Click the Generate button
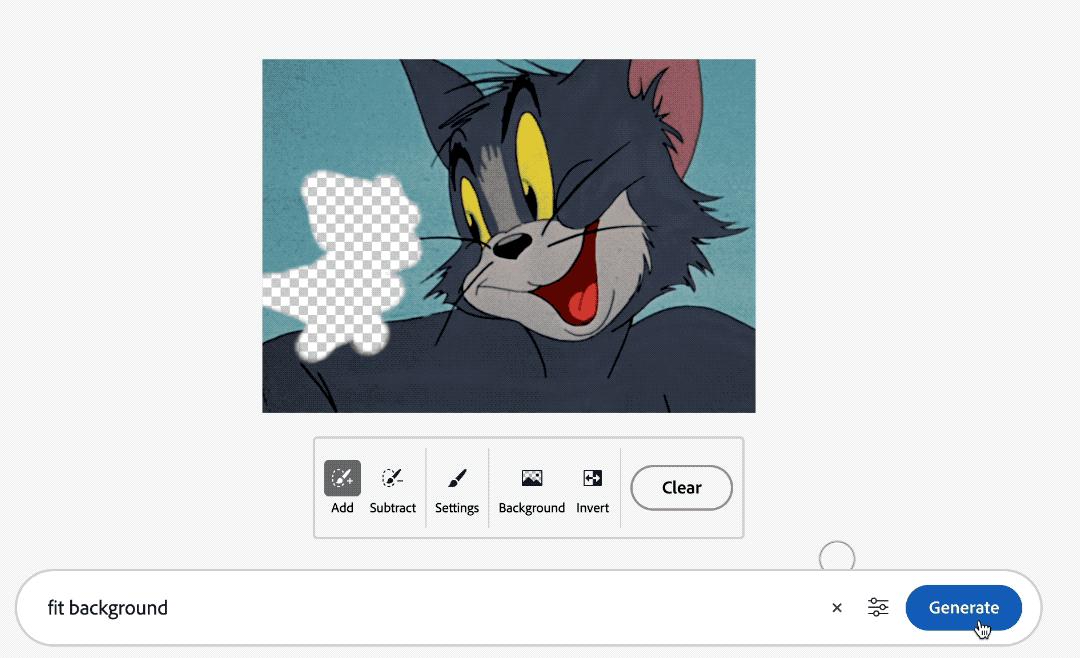Viewport: 1080px width, 658px height. tap(964, 608)
